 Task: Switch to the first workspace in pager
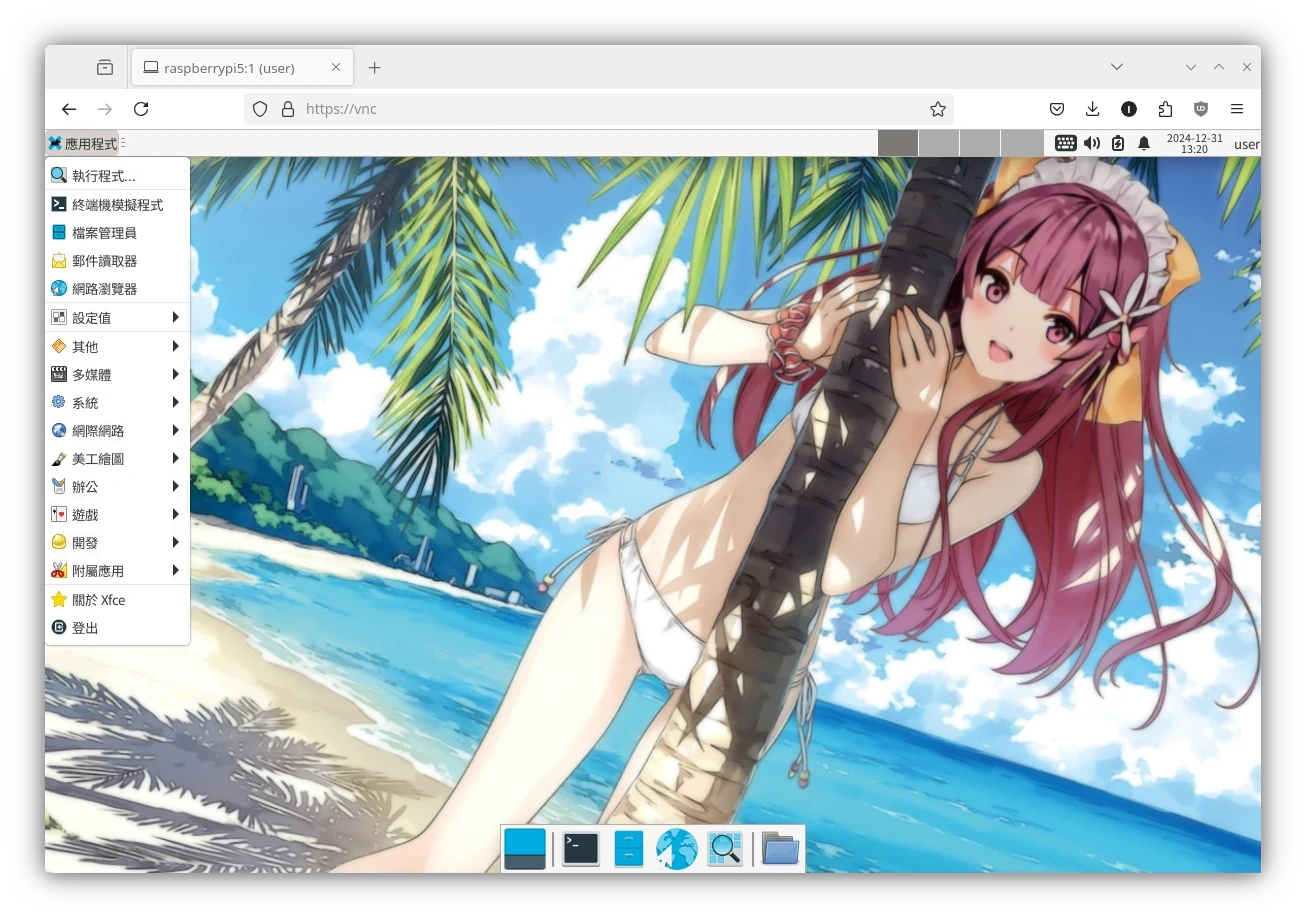tap(898, 144)
